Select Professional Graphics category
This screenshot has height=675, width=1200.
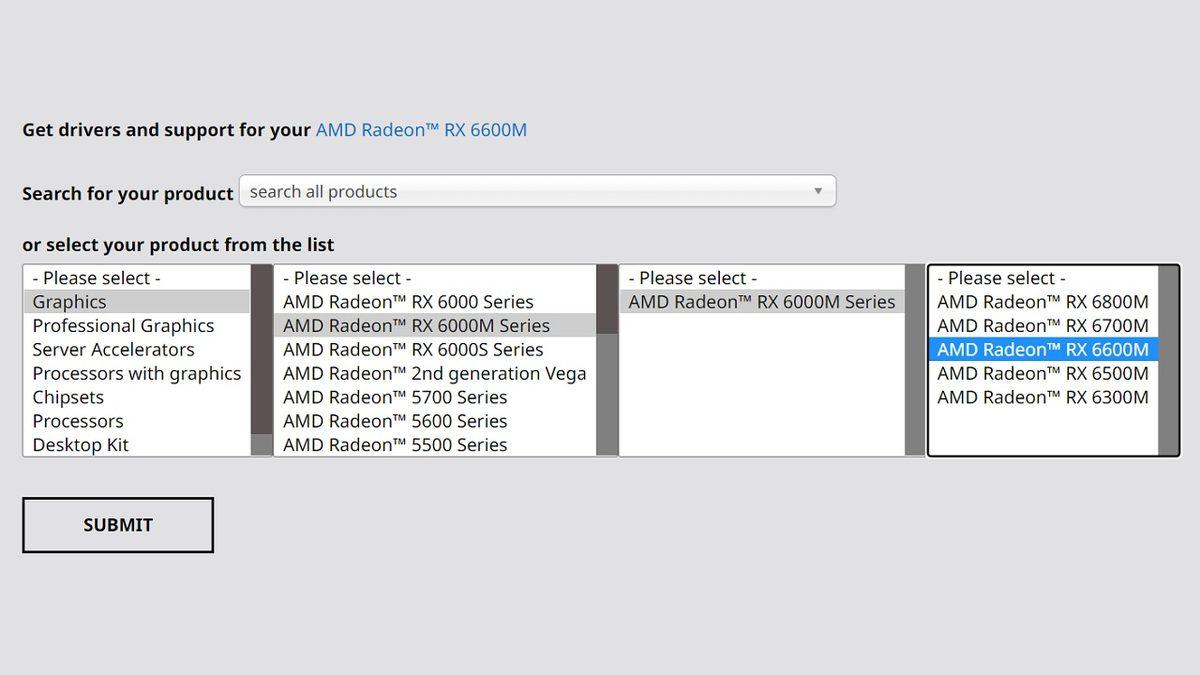click(123, 326)
